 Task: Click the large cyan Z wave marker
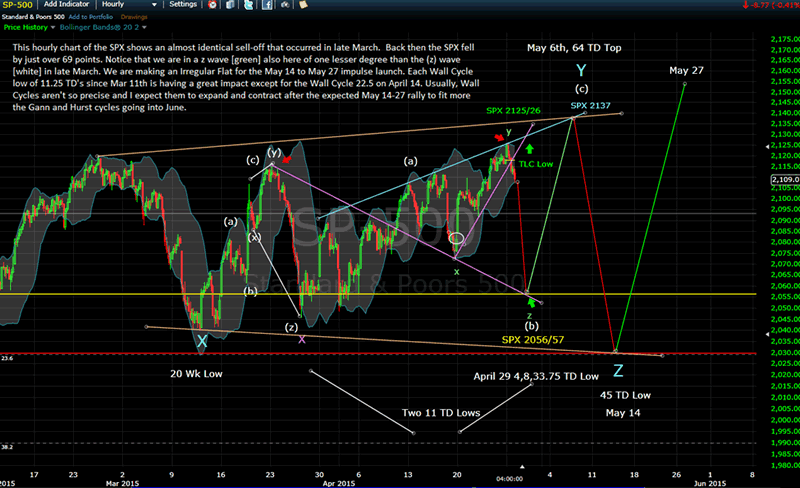[619, 372]
